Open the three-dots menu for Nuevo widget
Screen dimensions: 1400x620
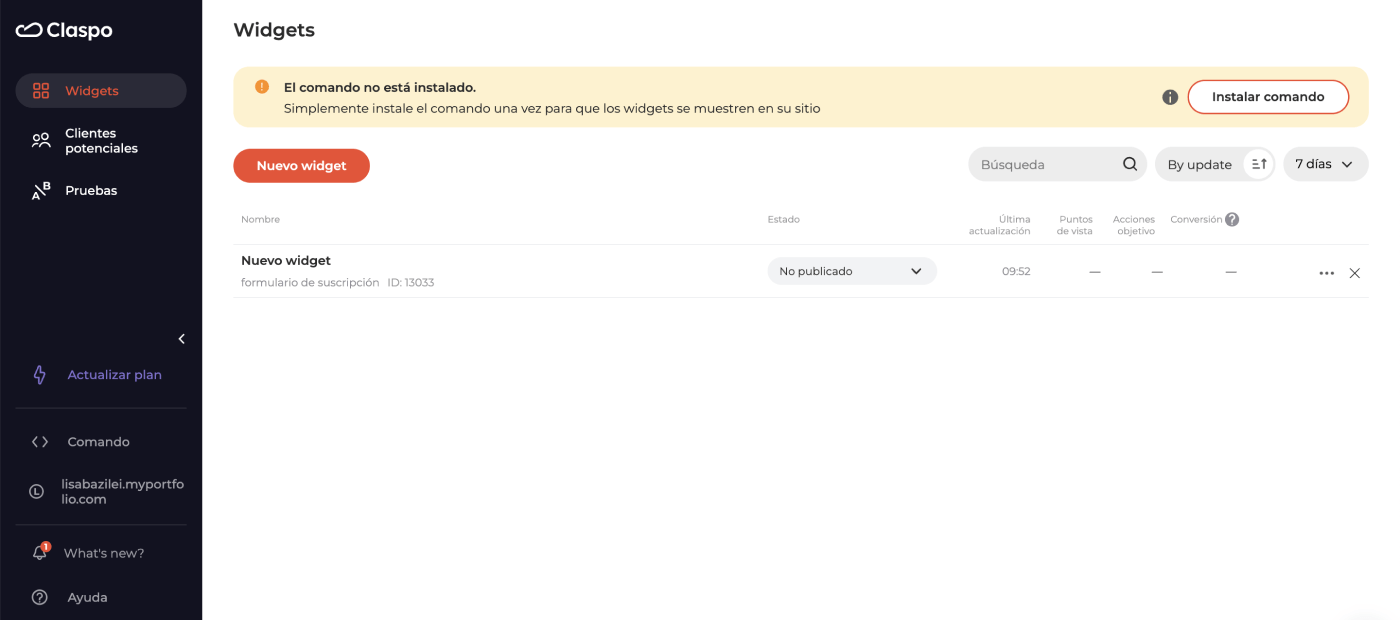tap(1326, 273)
